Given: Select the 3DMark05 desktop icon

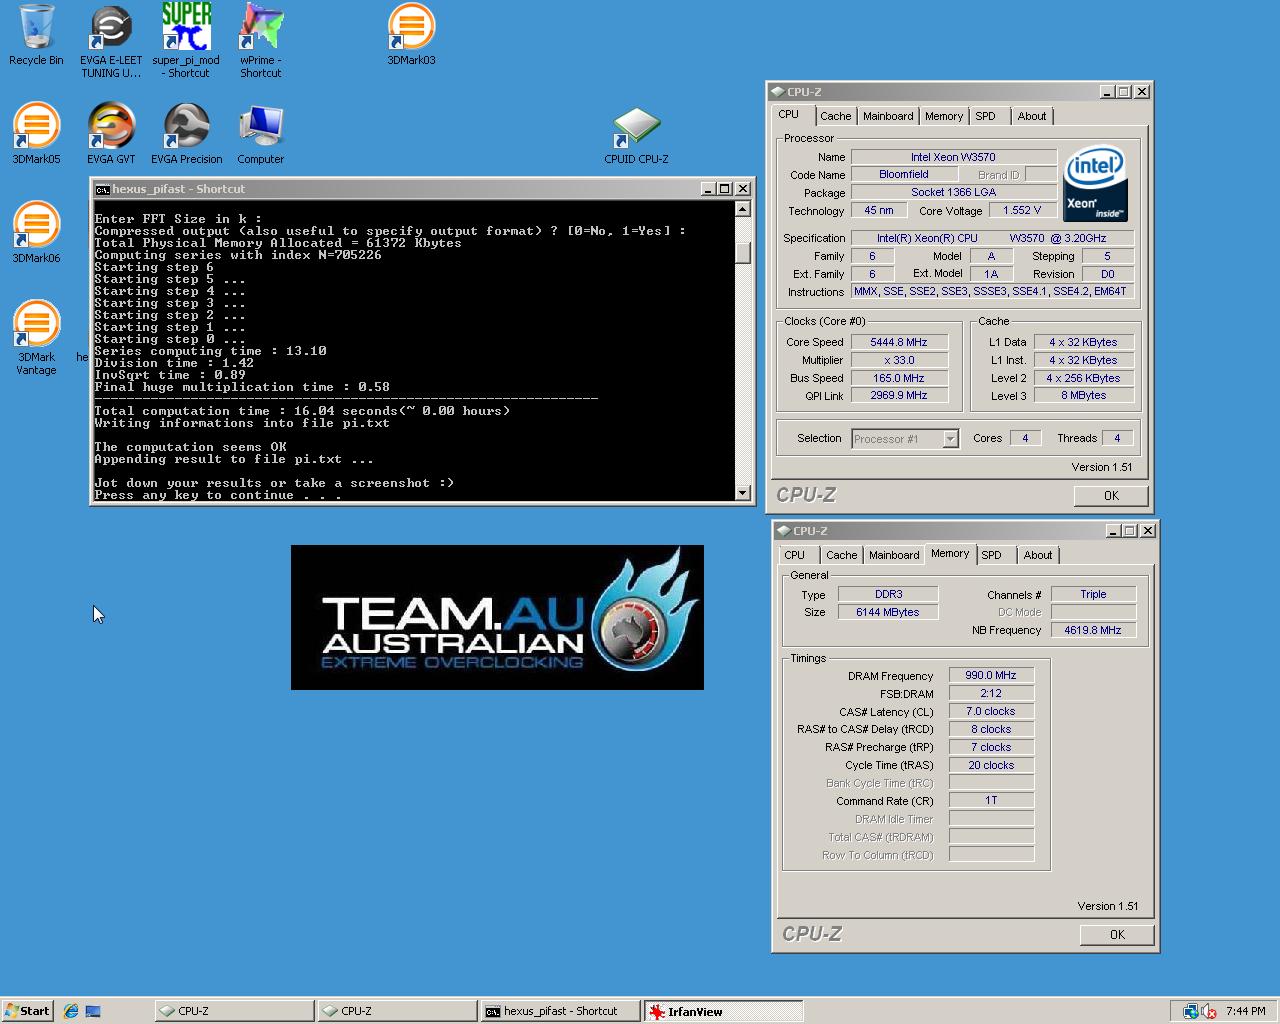Looking at the screenshot, I should (36, 133).
